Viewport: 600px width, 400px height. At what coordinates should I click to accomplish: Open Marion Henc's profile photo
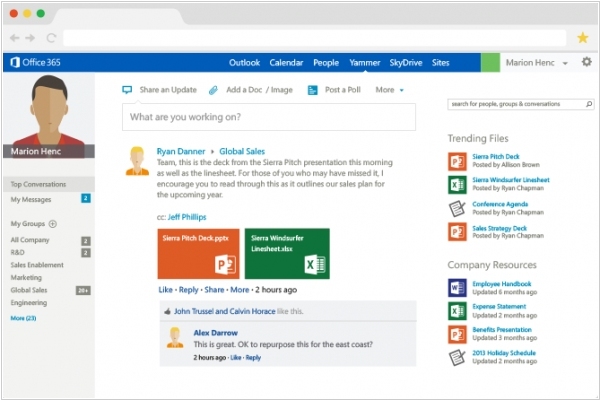click(x=49, y=115)
